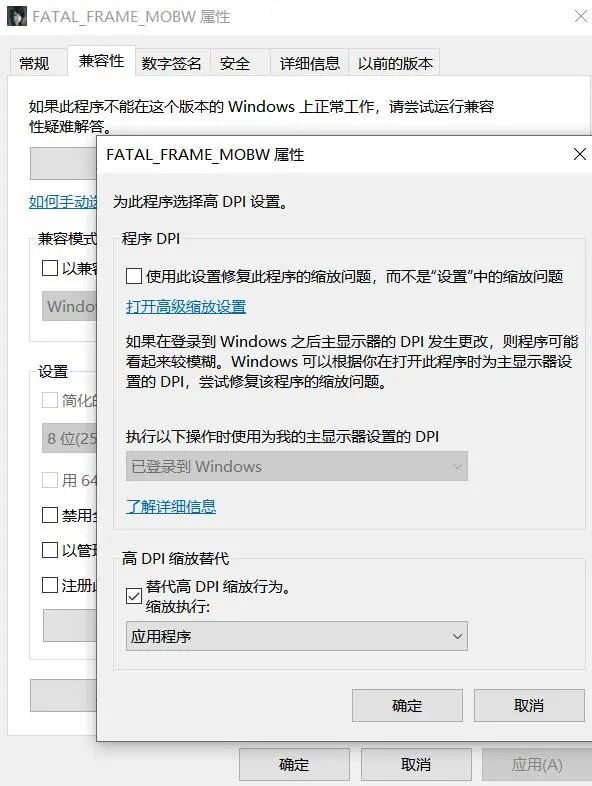Expand the 应用程序 scaling dropdown
Screen dimensions: 592x786
coord(297,636)
